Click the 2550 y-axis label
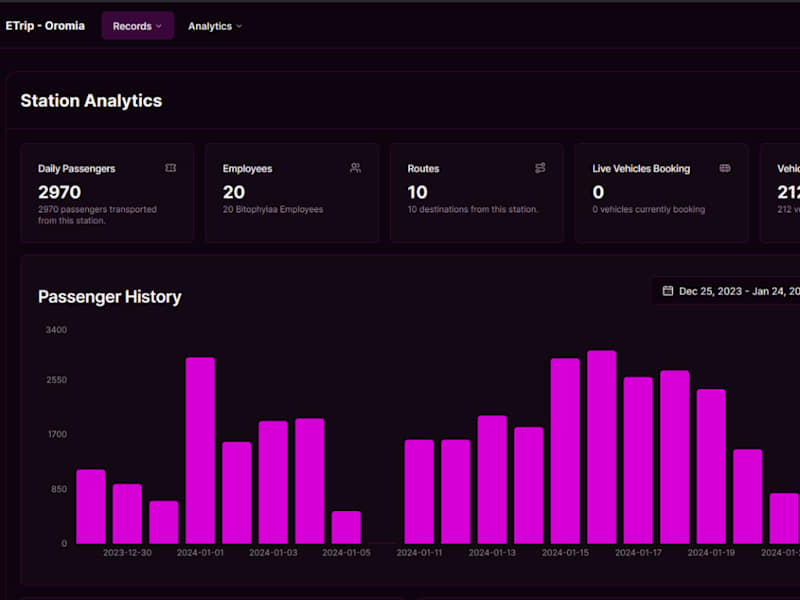Viewport: 800px width, 600px height. [x=56, y=380]
